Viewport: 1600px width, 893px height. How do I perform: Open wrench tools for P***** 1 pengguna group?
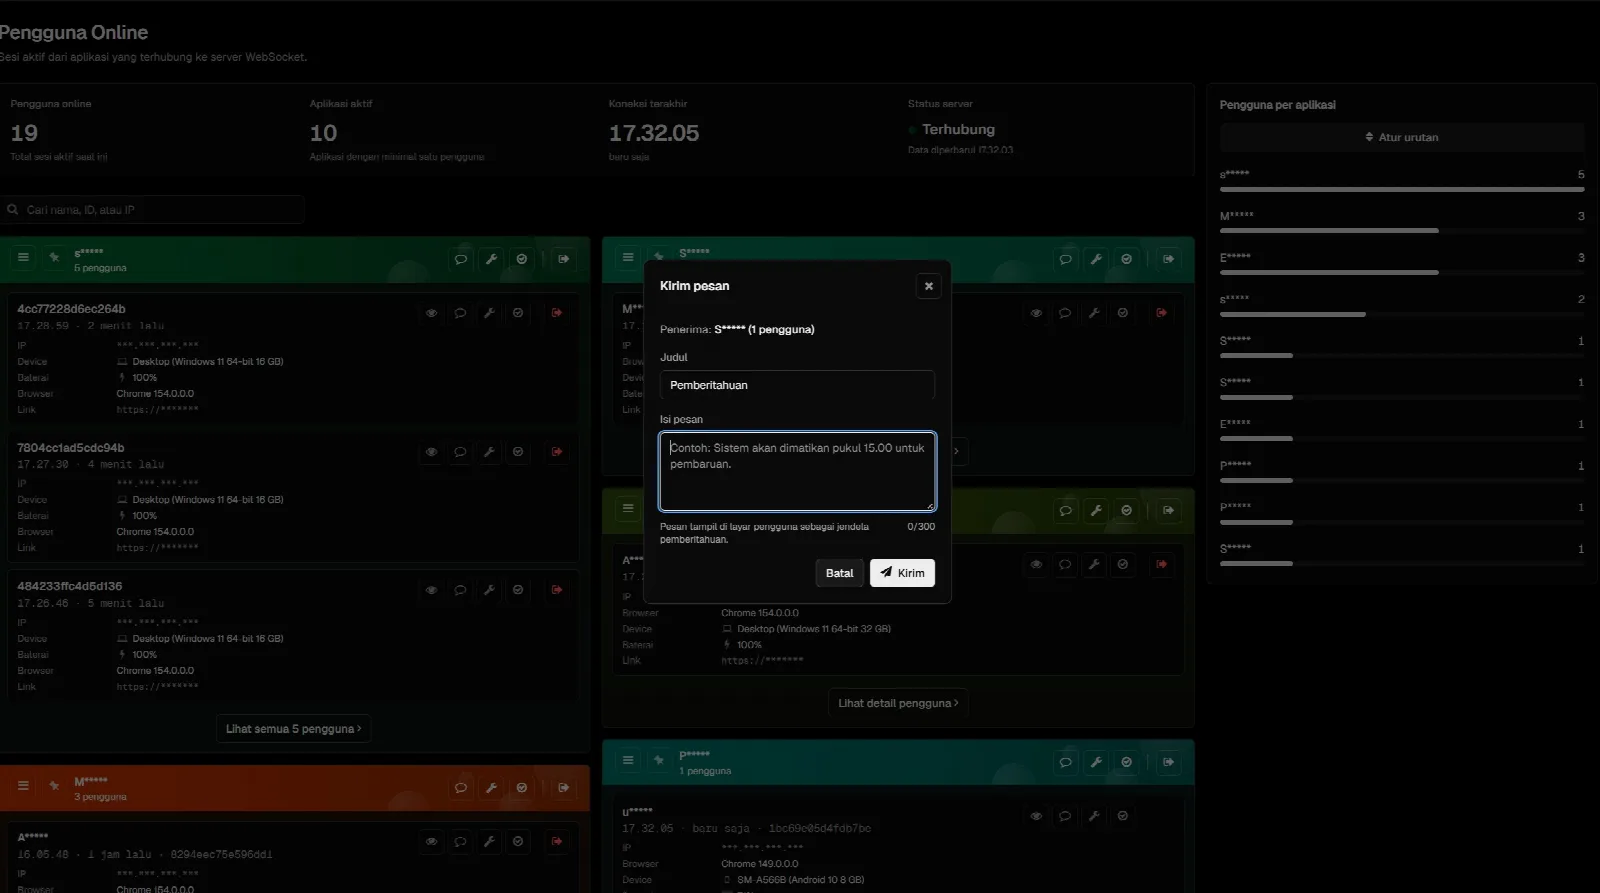[1096, 762]
